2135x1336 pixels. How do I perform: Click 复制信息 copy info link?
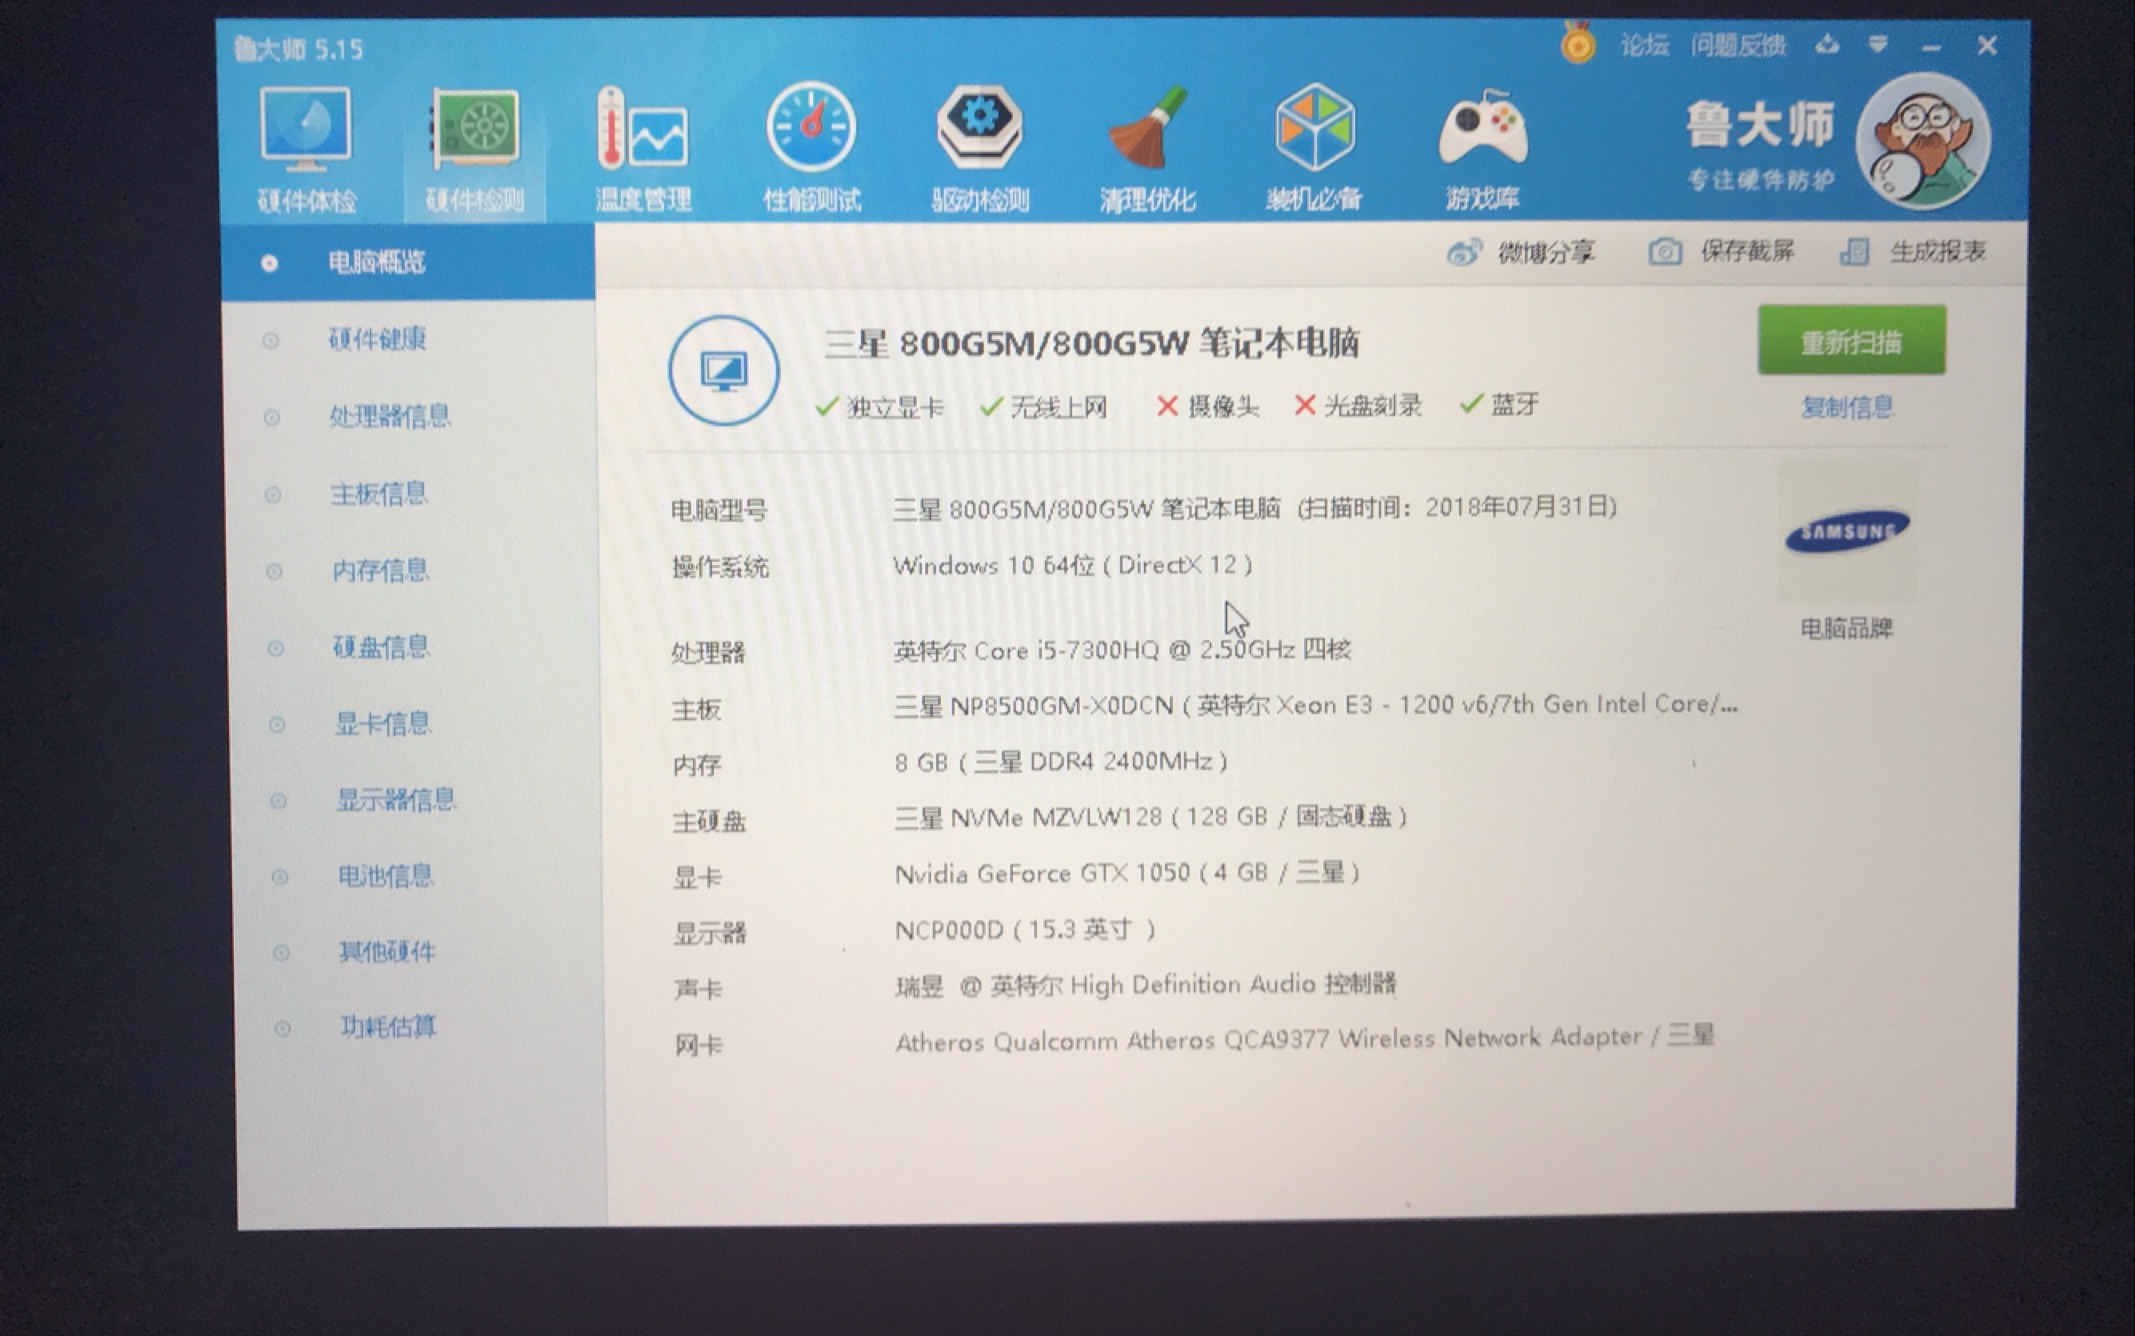pos(1847,407)
